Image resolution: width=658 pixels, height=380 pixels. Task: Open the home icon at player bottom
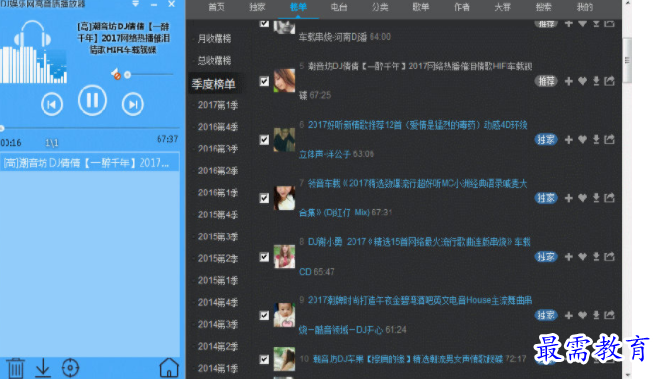pyautogui.click(x=169, y=367)
